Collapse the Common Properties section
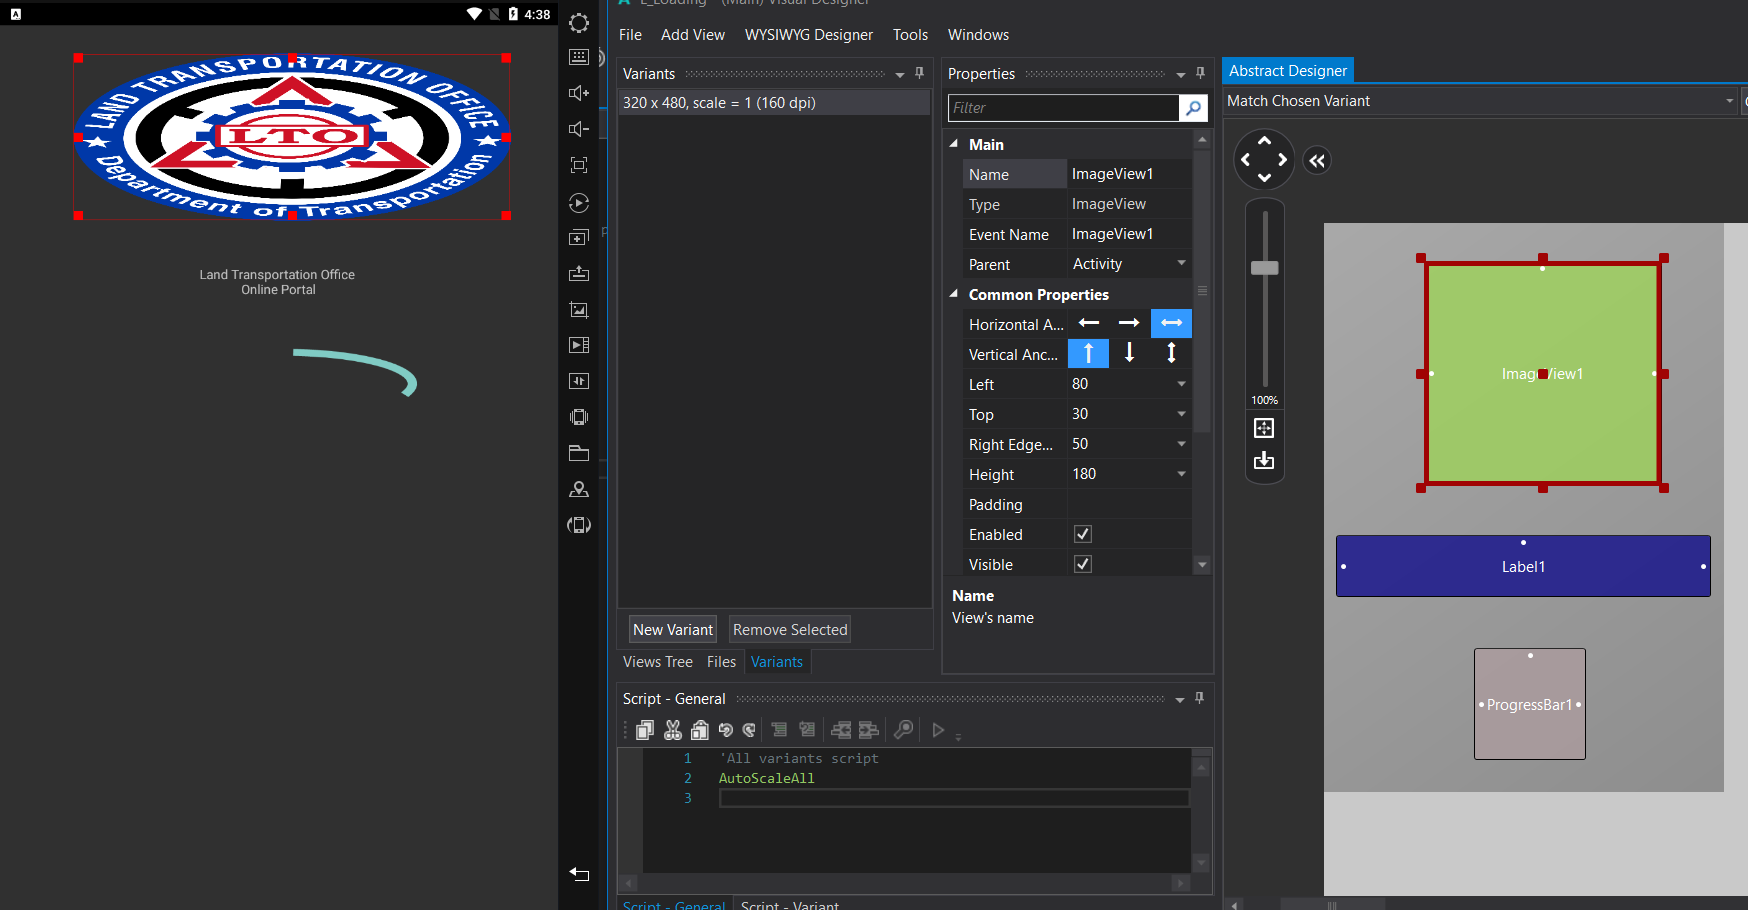The image size is (1748, 910). [x=954, y=294]
